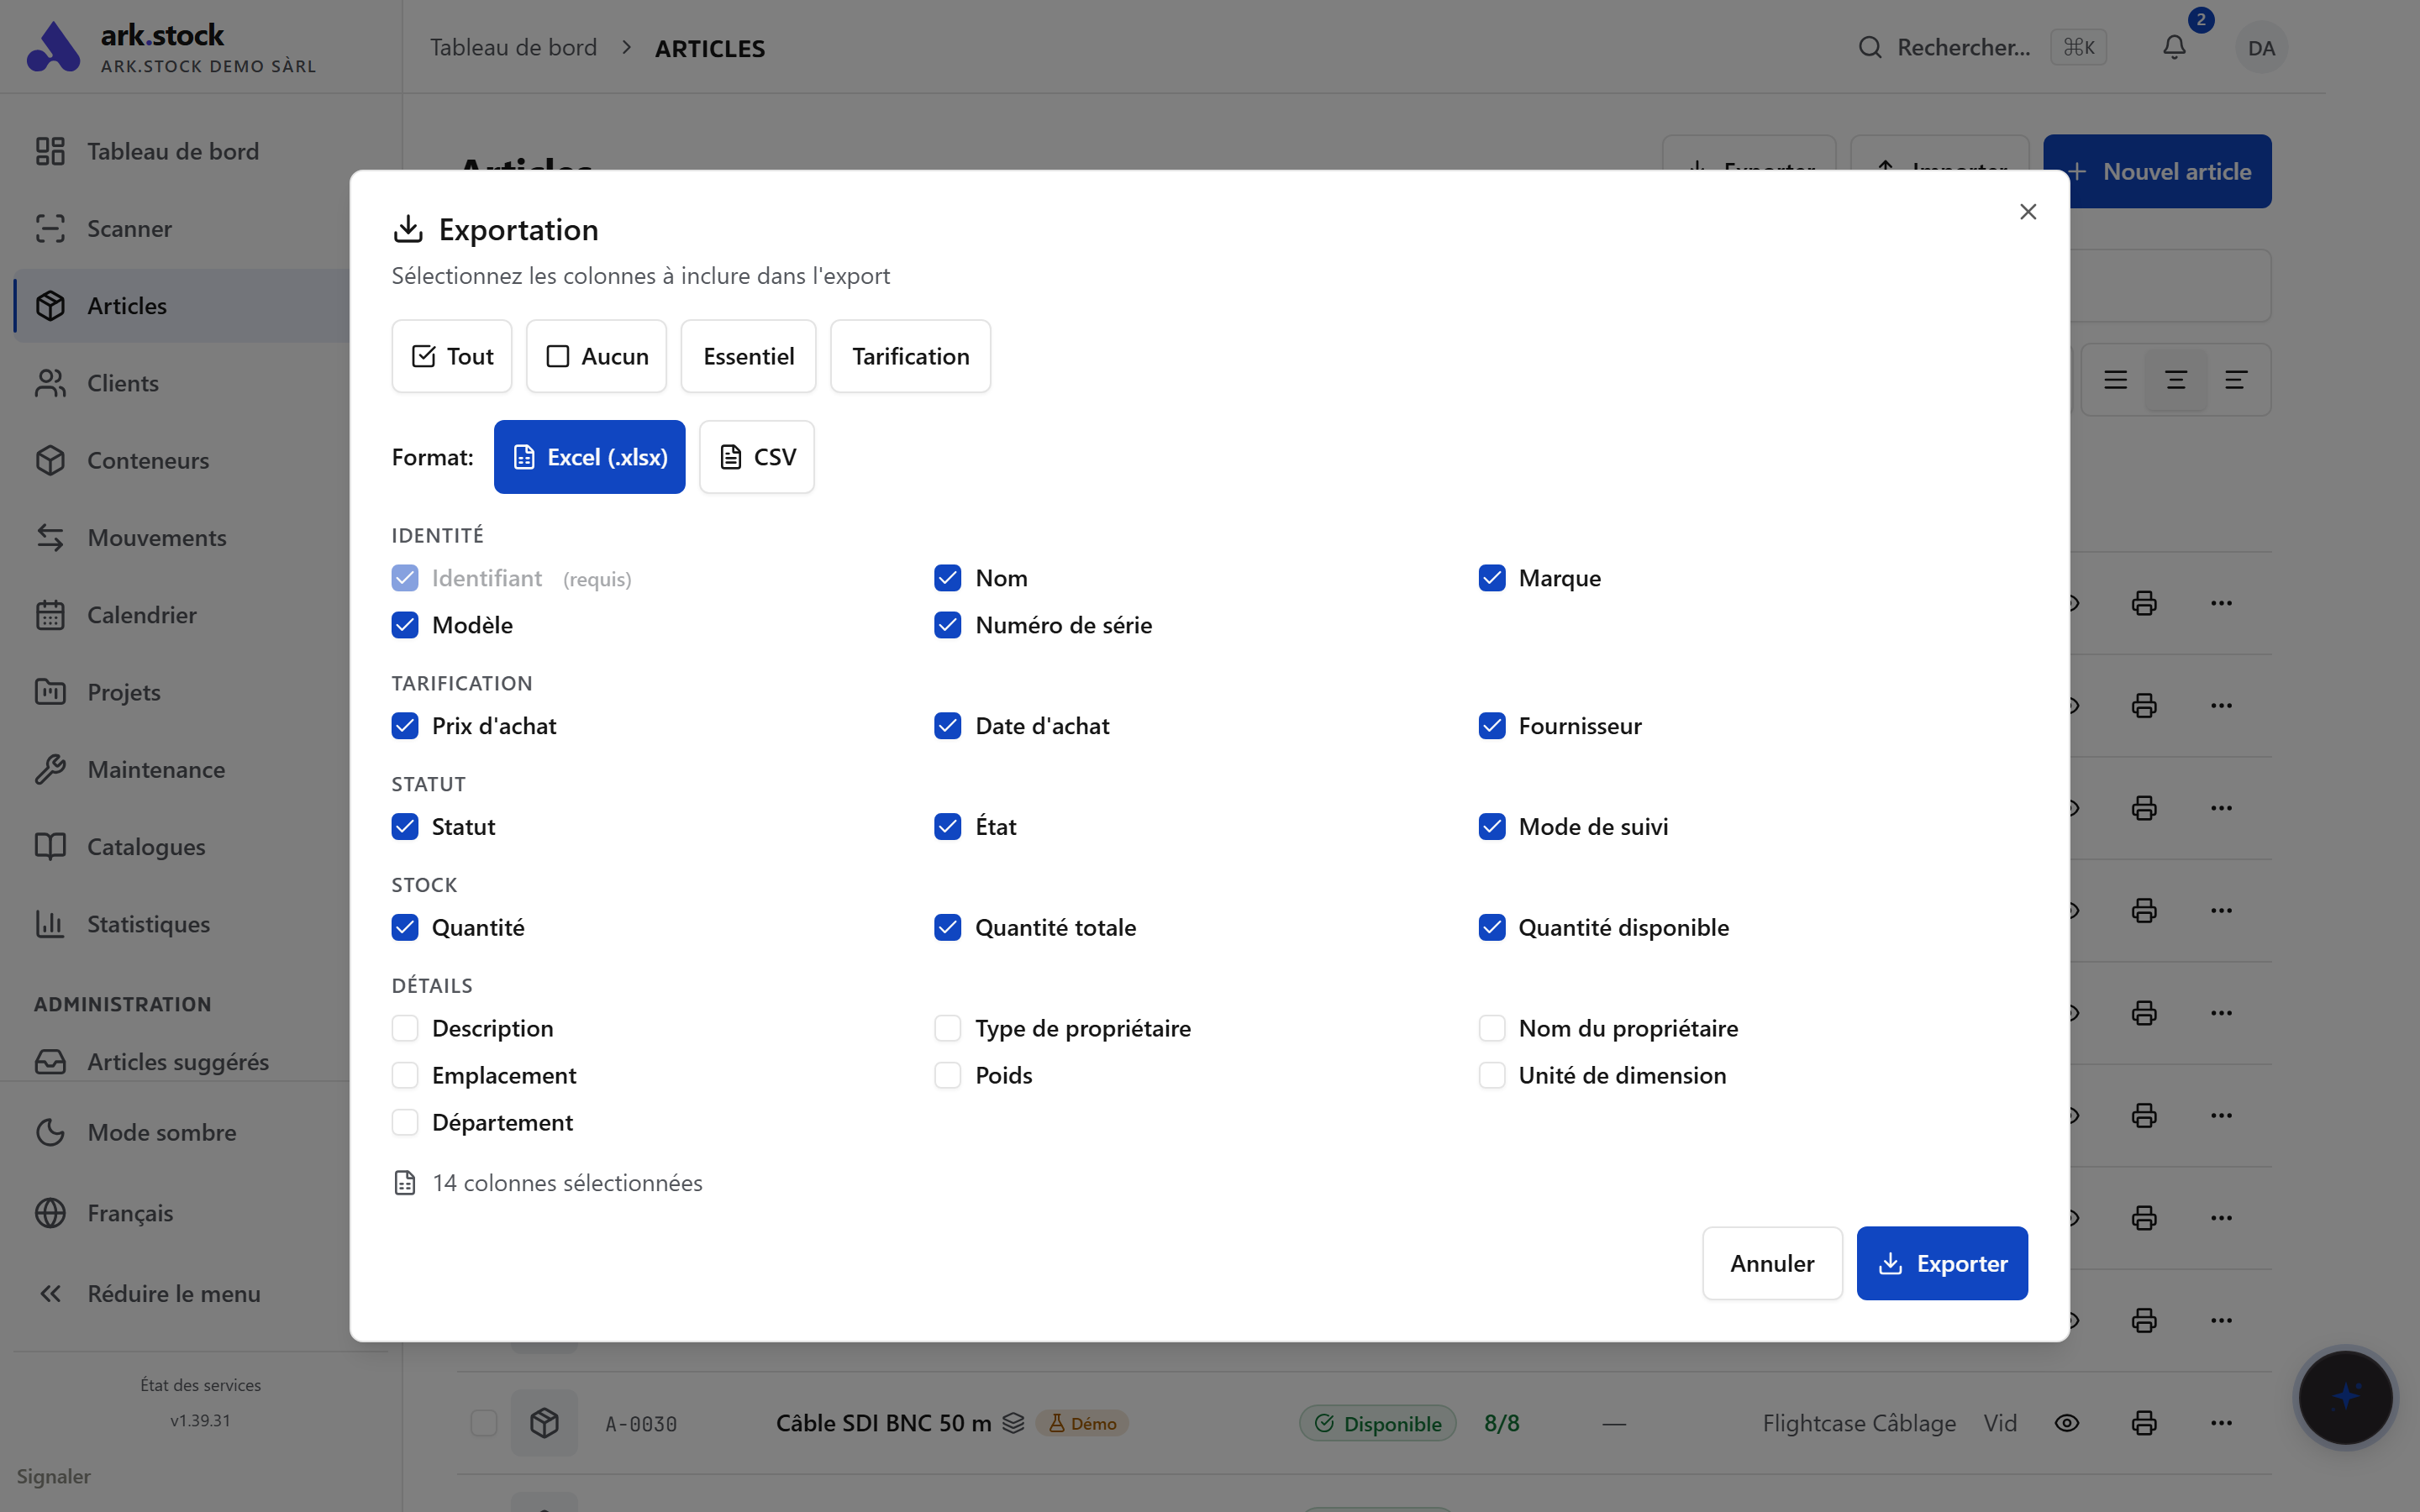The width and height of the screenshot is (2420, 1512).
Task: Click the Articles suggérés inbox icon
Action: [x=50, y=1061]
